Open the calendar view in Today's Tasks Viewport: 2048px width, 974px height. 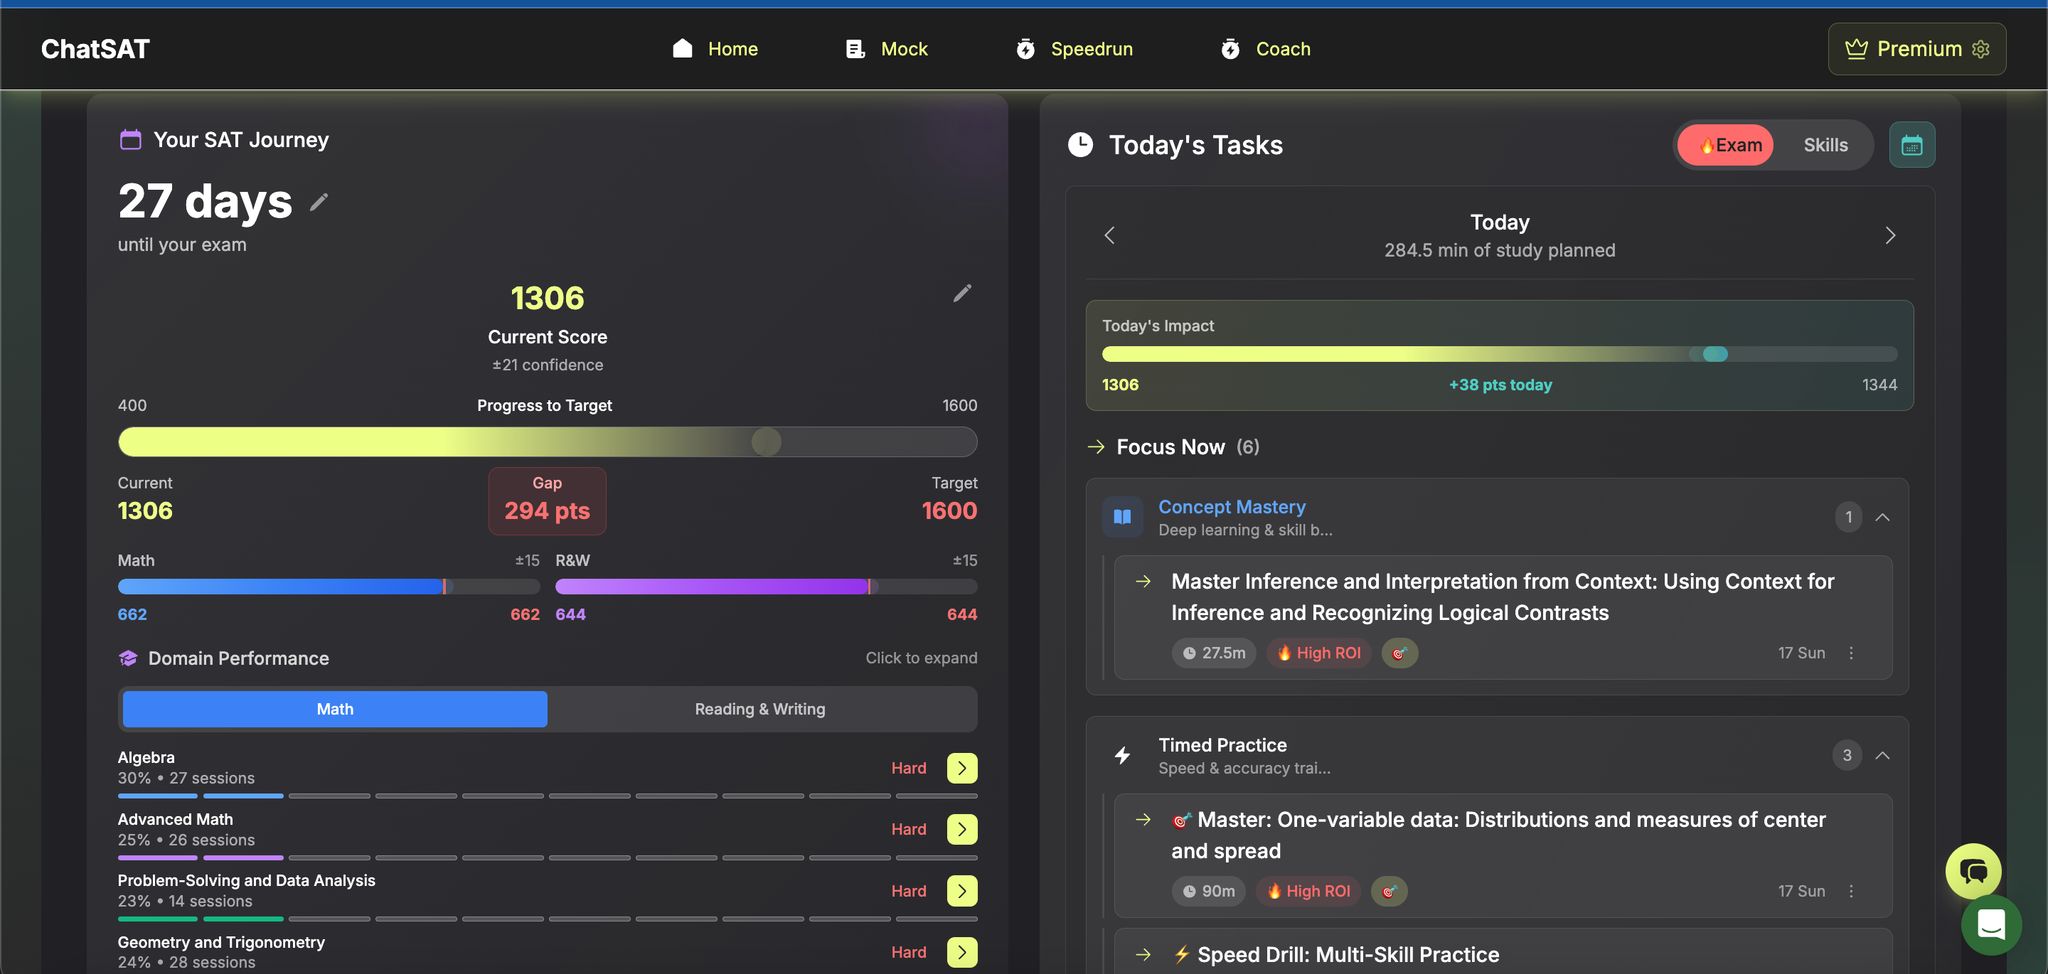[x=1911, y=146]
